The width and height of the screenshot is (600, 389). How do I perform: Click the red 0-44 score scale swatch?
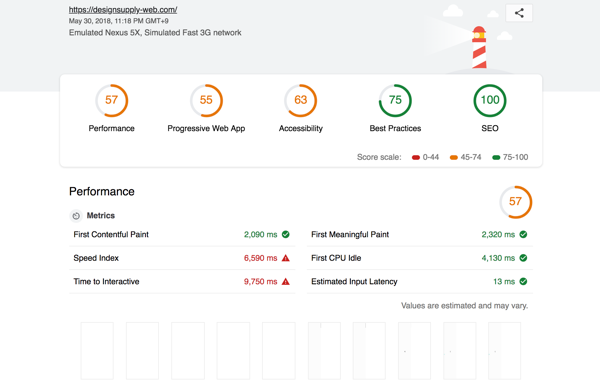pyautogui.click(x=416, y=158)
